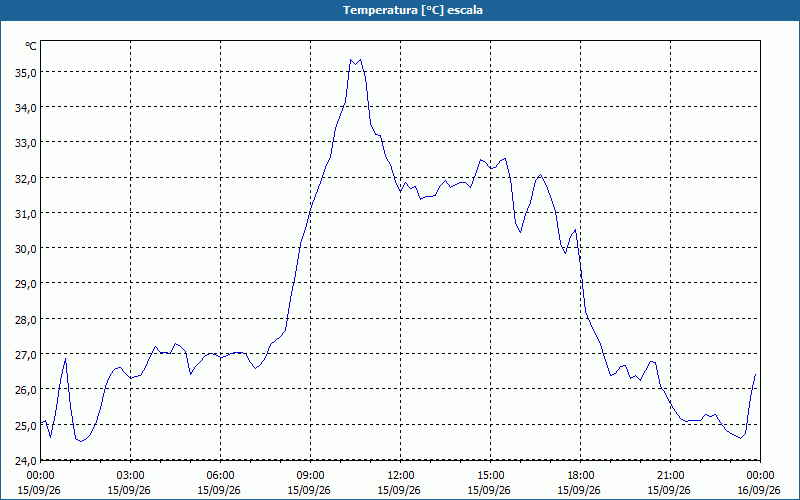Image resolution: width=800 pixels, height=500 pixels.
Task: Click the 'Temperatura [°C] escala' chart title
Action: point(413,10)
